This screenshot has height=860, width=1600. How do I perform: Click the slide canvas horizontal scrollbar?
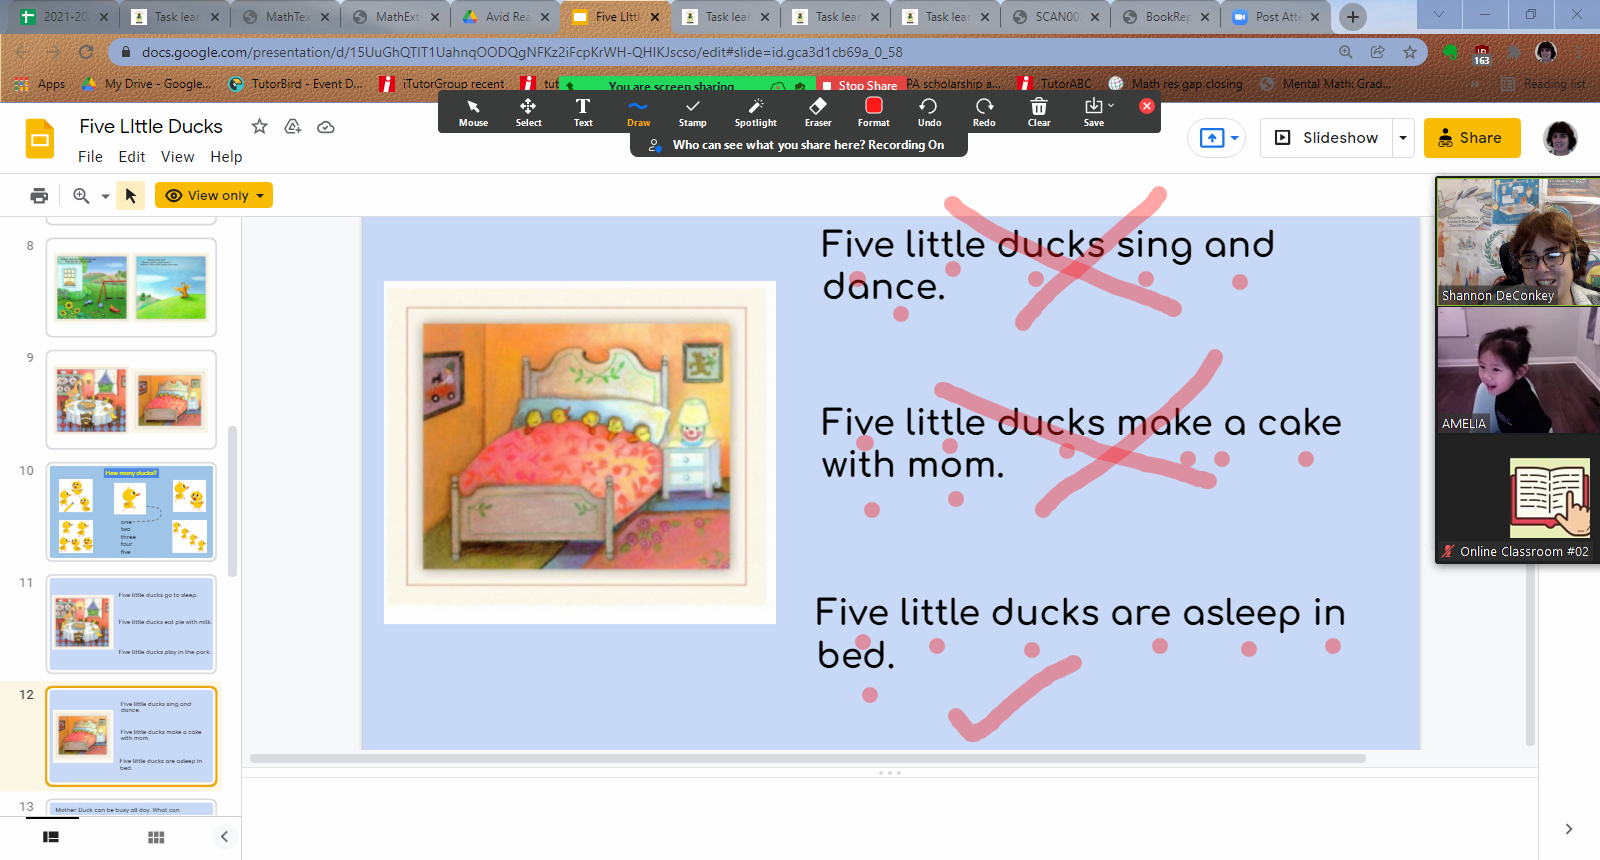[808, 758]
